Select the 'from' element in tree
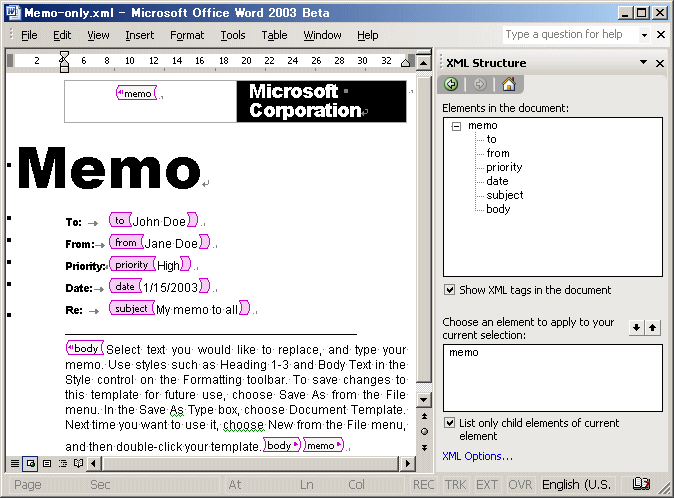Image resolution: width=674 pixels, height=498 pixels. click(x=498, y=153)
